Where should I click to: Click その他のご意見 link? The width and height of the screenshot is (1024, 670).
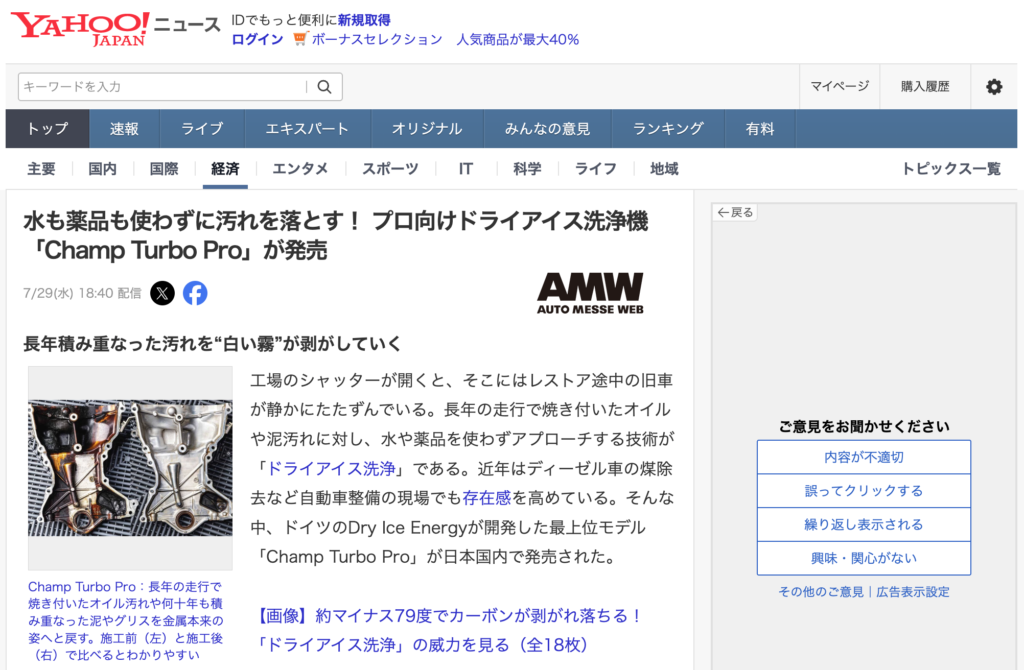(821, 592)
